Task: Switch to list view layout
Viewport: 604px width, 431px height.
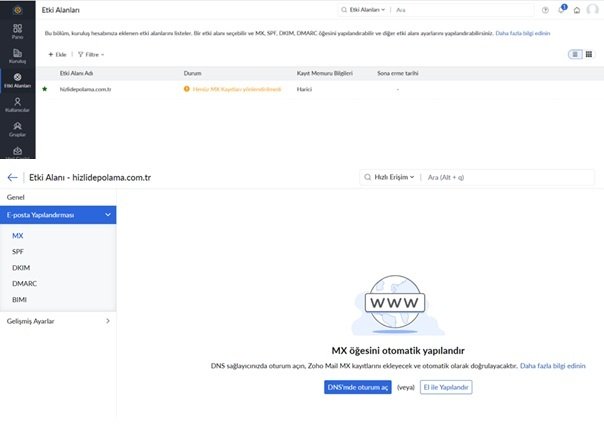Action: [x=574, y=54]
